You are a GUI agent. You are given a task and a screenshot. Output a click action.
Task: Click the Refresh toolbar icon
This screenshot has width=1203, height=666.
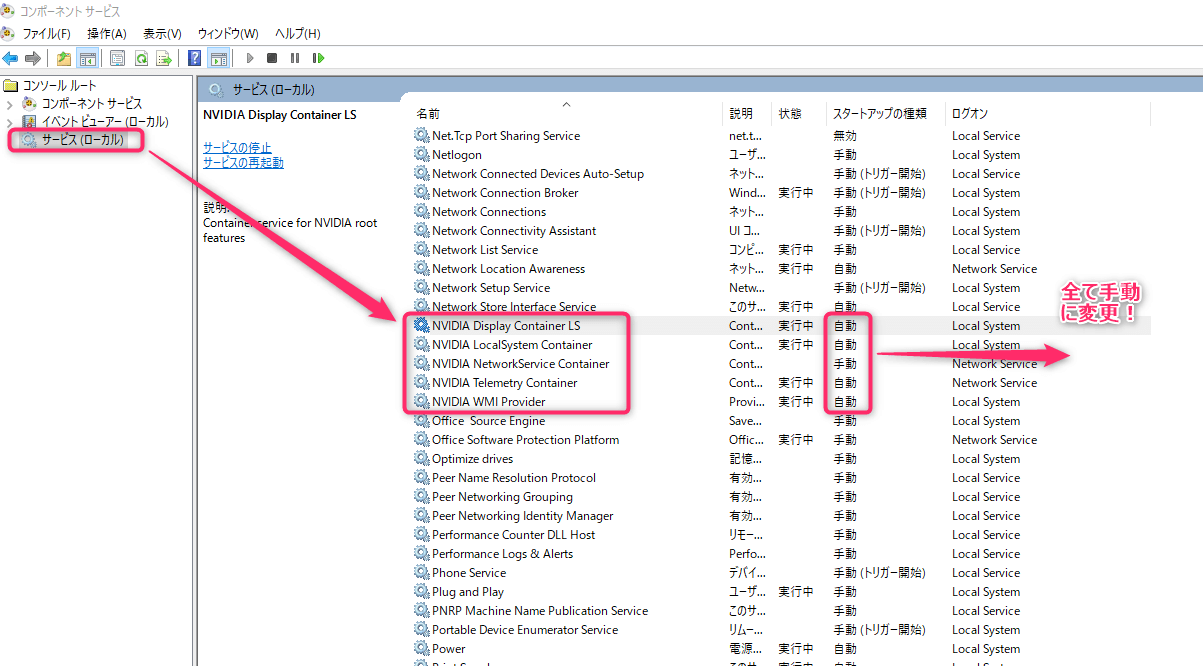tap(142, 58)
